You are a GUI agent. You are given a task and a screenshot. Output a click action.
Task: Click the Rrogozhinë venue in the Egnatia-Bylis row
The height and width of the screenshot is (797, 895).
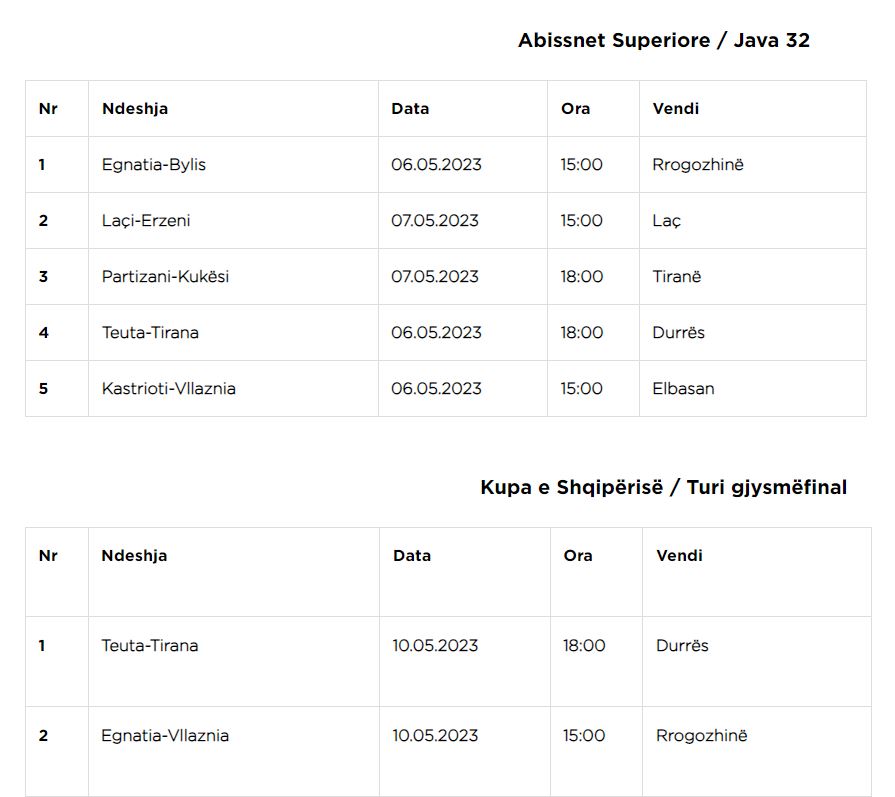tap(698, 164)
